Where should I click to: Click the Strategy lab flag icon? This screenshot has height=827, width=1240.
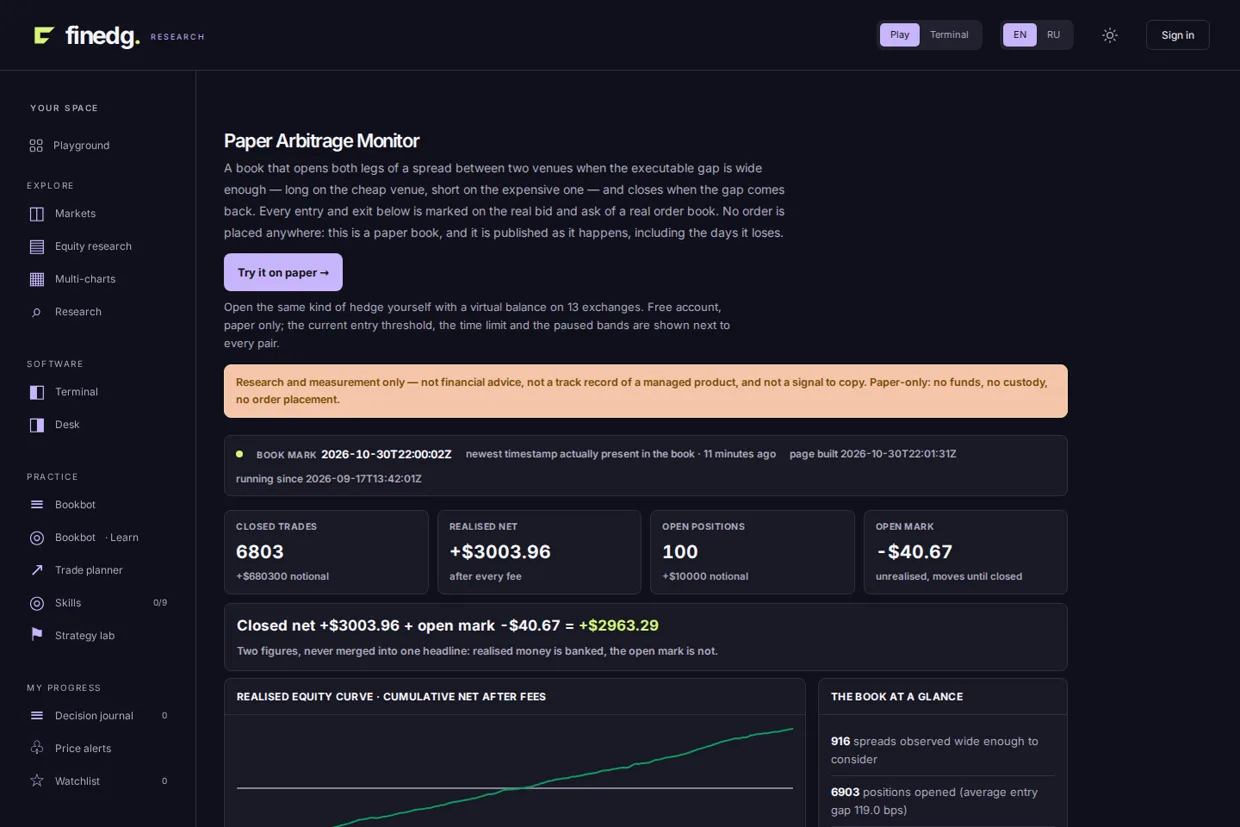click(37, 635)
